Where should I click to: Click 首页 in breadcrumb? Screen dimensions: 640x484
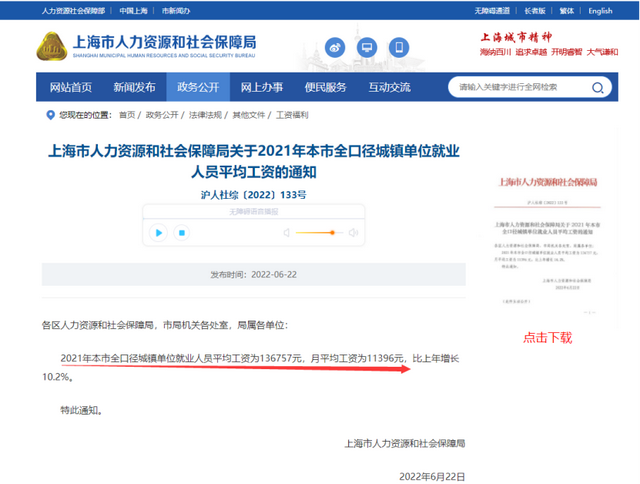click(127, 115)
